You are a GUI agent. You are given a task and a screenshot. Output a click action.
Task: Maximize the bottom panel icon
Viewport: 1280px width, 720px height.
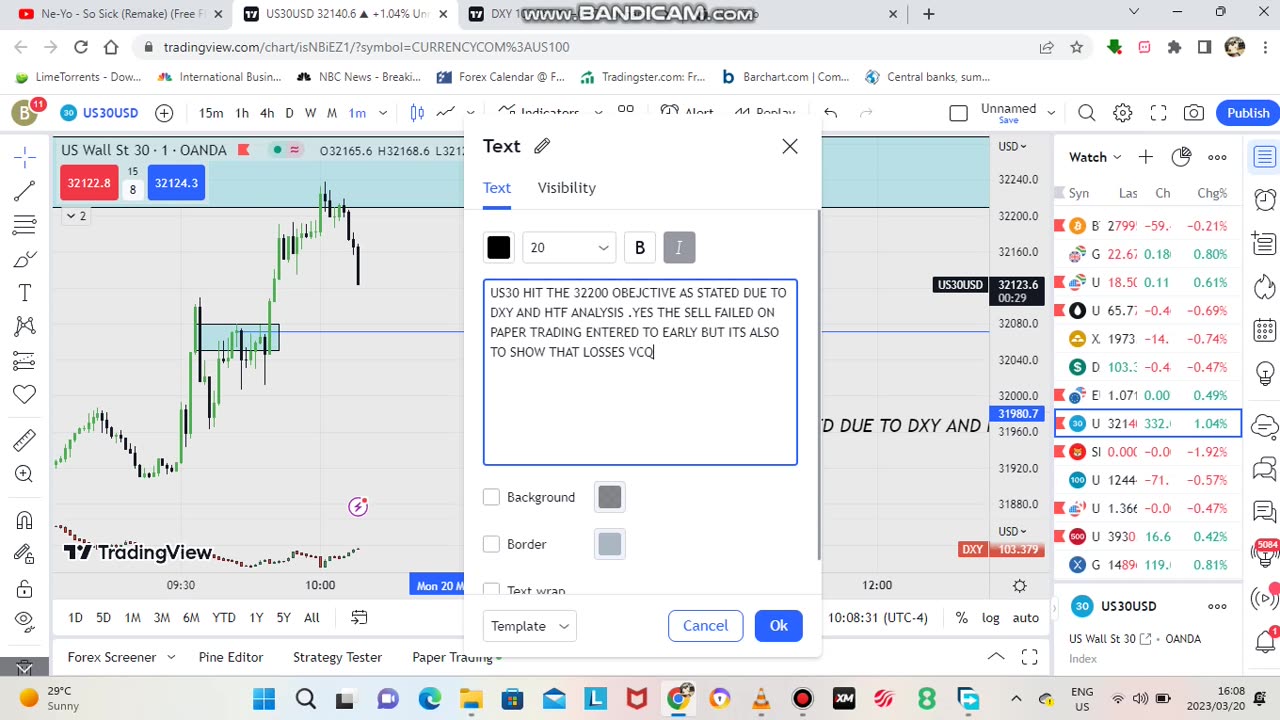[1029, 657]
